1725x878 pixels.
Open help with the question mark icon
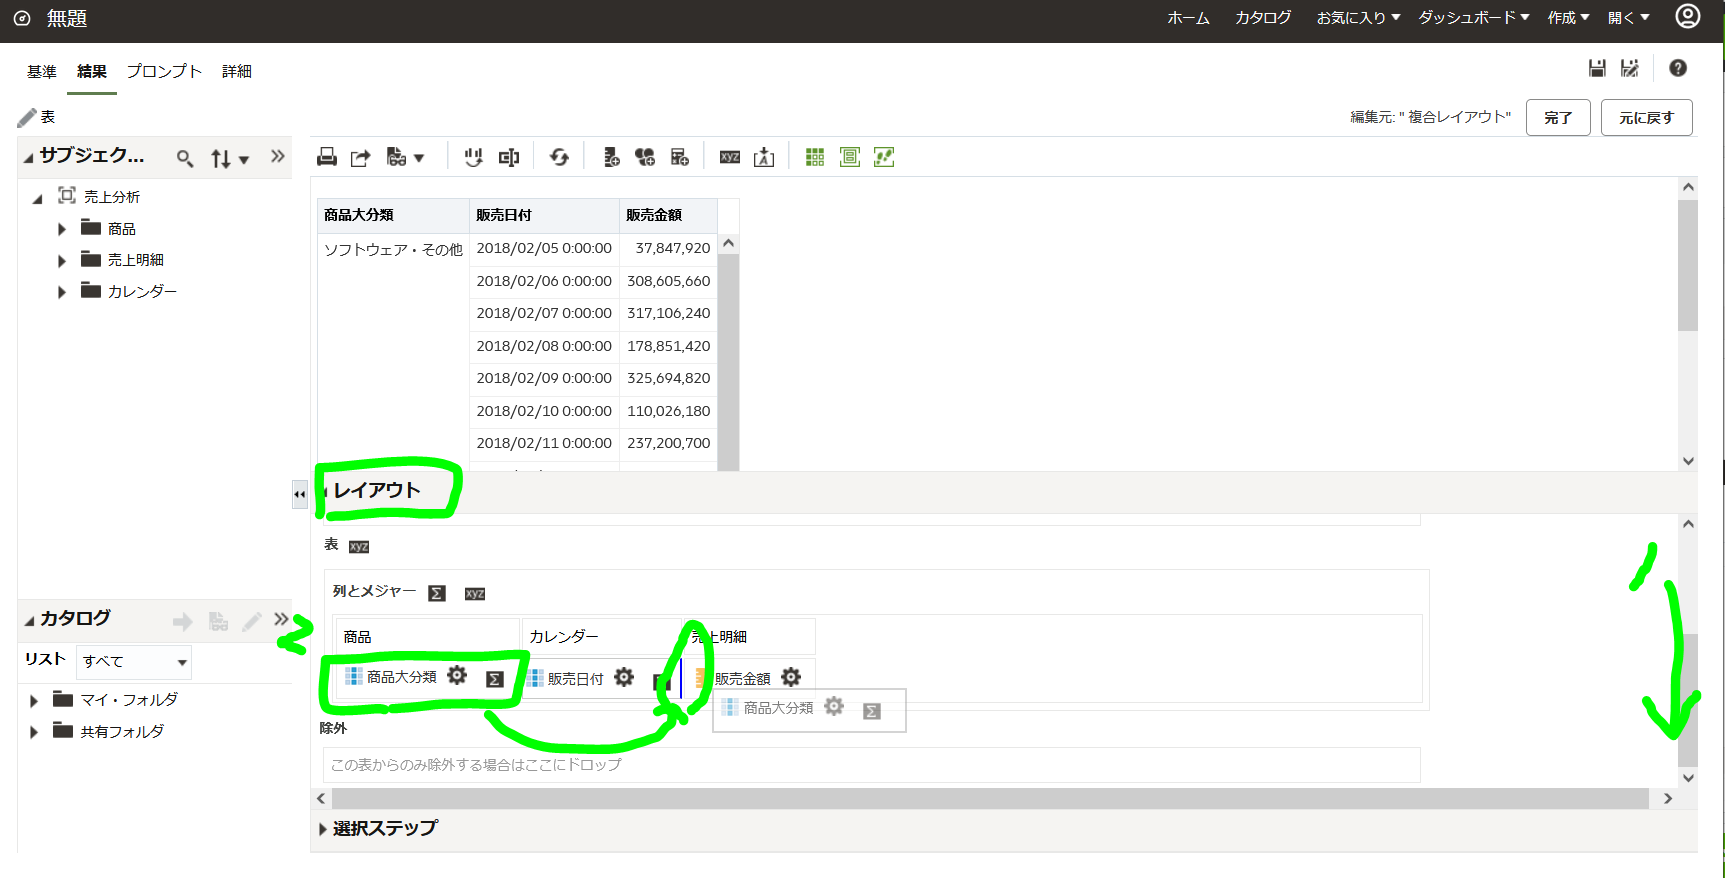[x=1678, y=68]
